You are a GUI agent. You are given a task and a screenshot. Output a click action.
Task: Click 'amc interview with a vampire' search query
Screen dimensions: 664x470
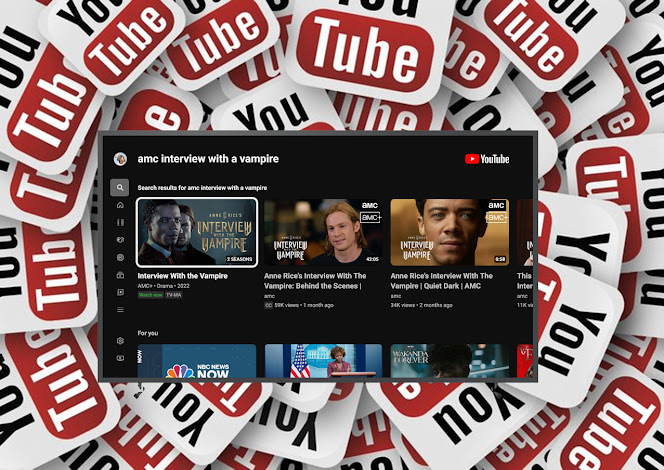click(208, 159)
